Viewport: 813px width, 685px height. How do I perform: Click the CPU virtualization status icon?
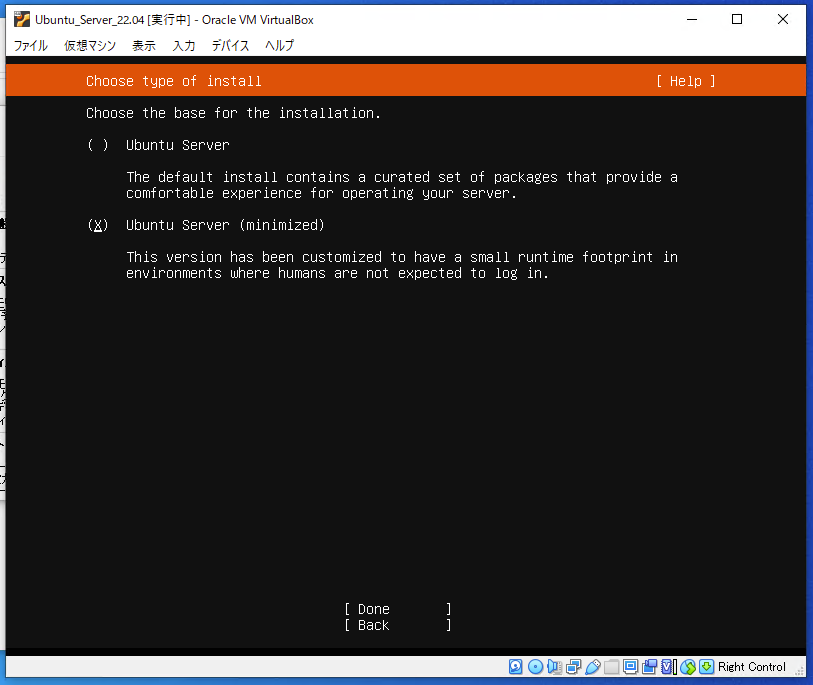pos(669,667)
